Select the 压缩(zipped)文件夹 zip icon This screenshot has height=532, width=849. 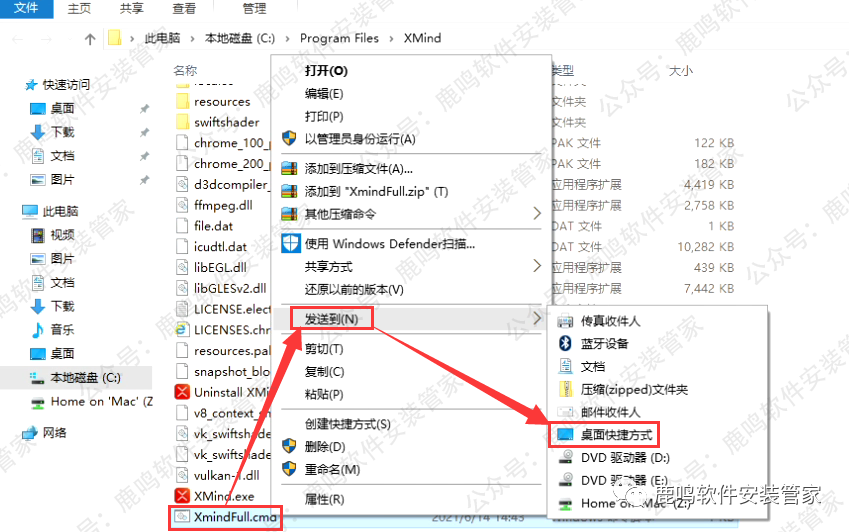[x=565, y=389]
